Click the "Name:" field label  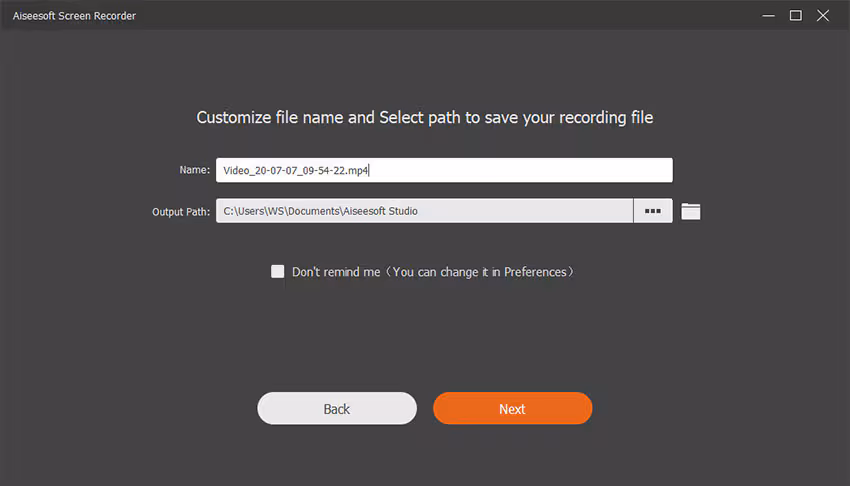click(x=194, y=171)
